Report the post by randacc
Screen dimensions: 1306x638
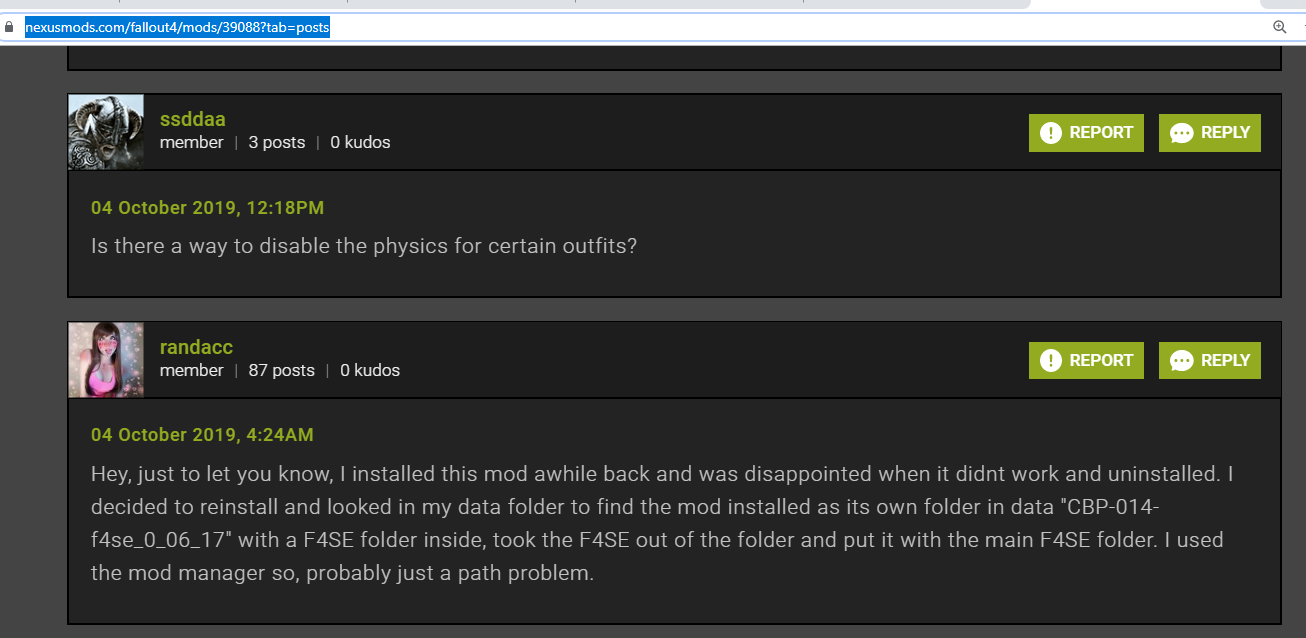[1086, 361]
